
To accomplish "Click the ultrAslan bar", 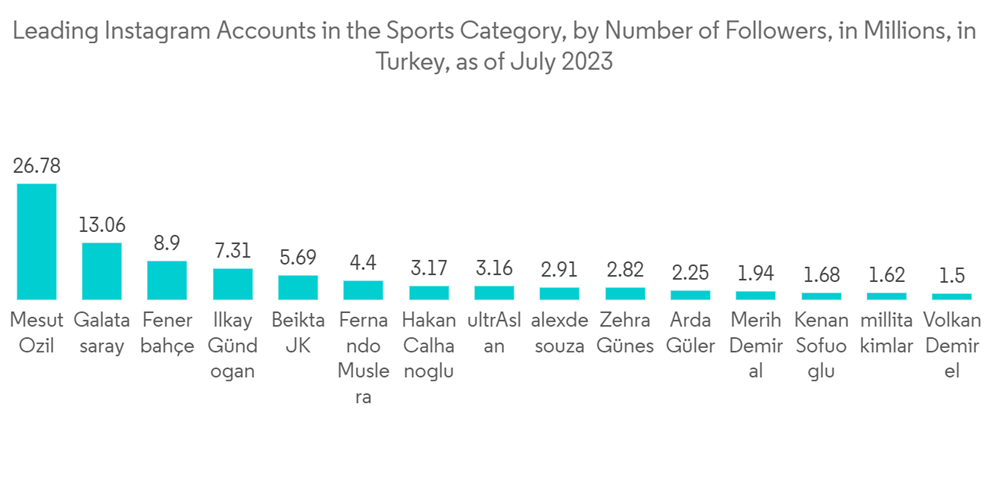I will tap(494, 293).
